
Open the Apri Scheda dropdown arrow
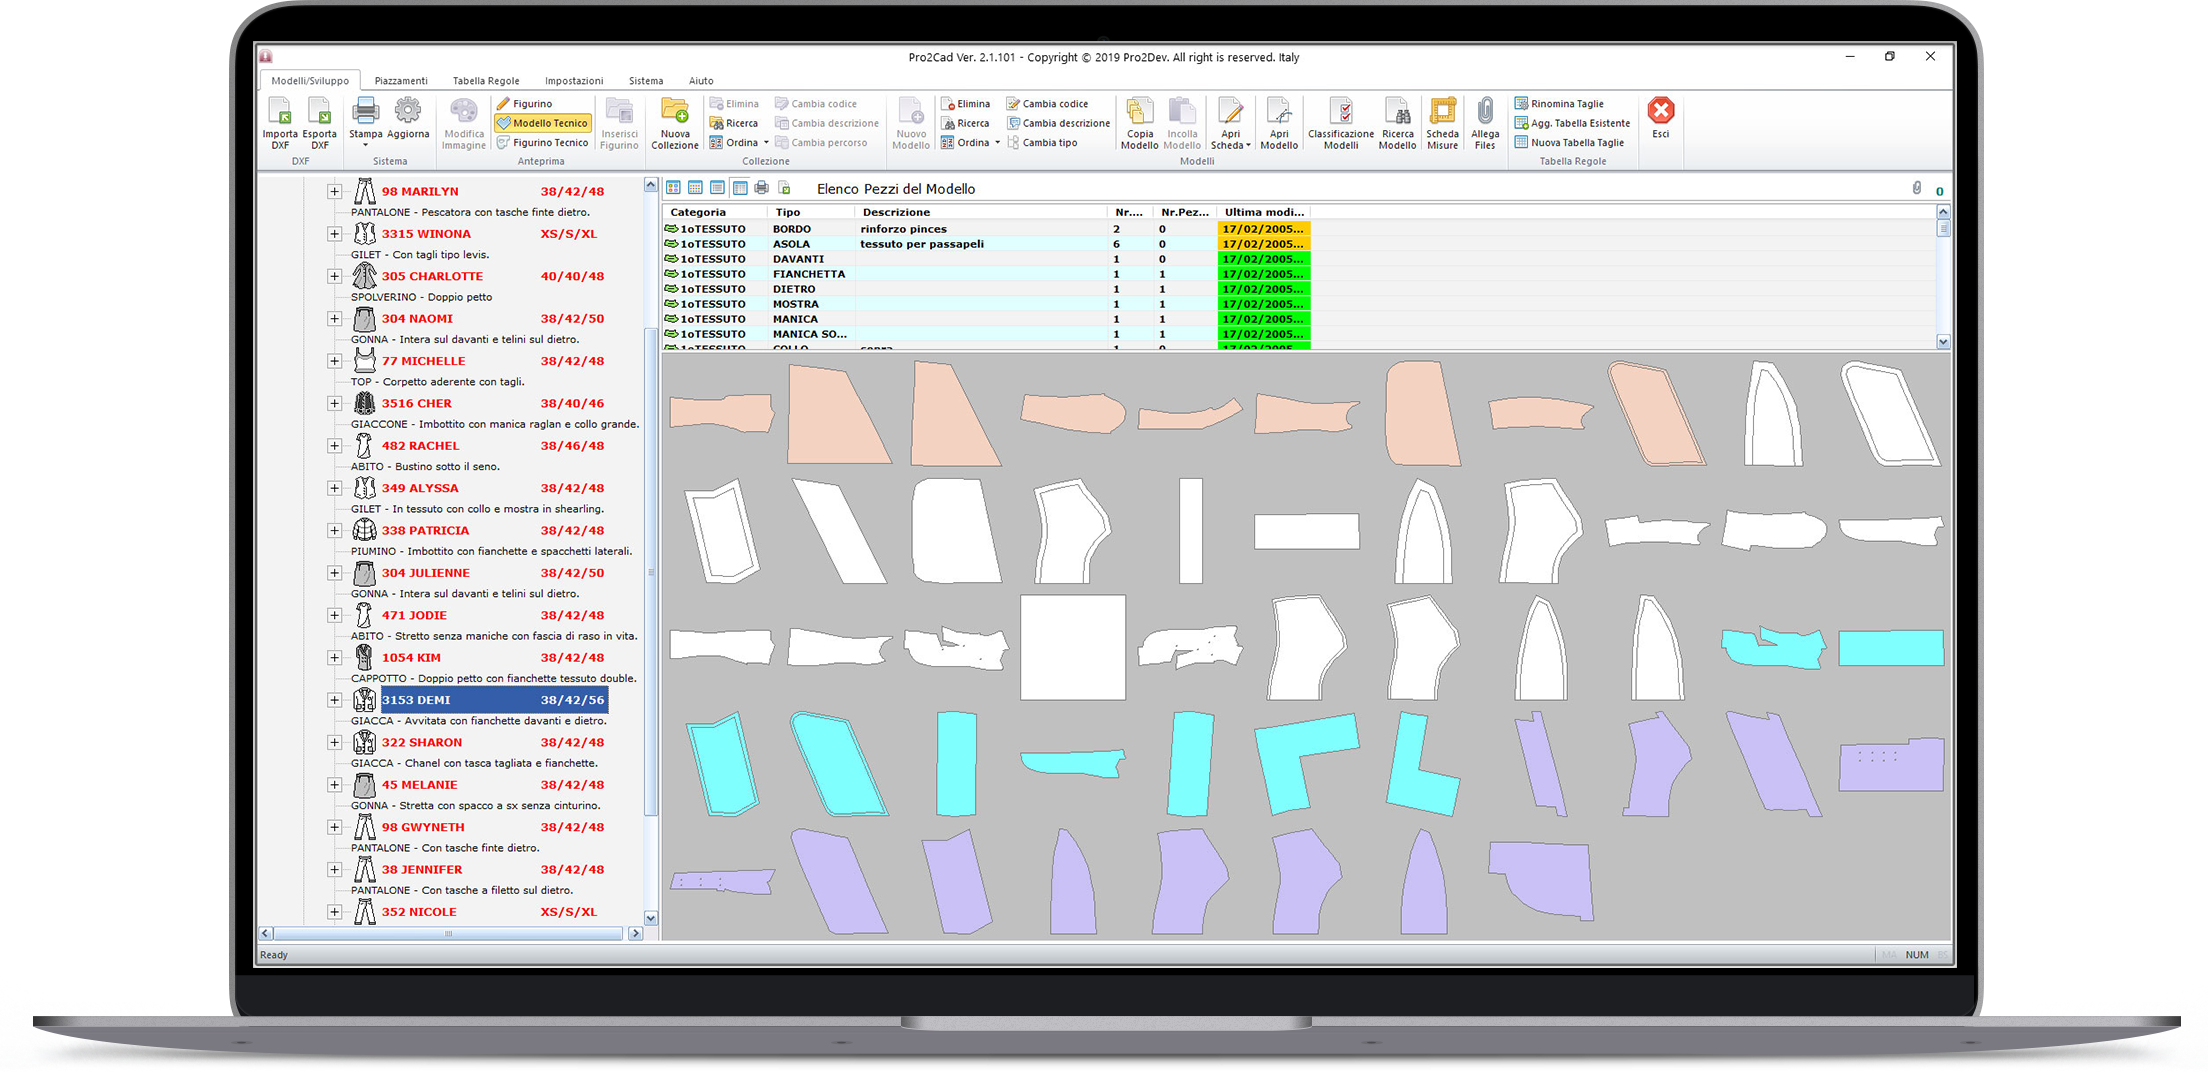pyautogui.click(x=1248, y=146)
